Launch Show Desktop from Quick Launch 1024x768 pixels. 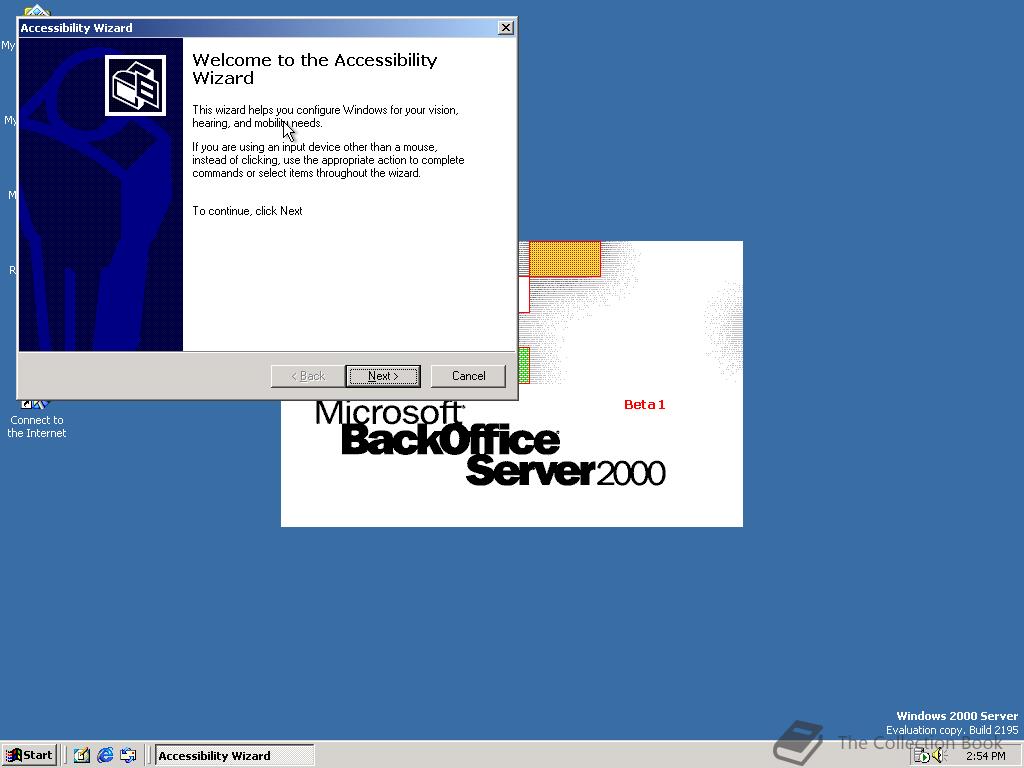tap(81, 756)
